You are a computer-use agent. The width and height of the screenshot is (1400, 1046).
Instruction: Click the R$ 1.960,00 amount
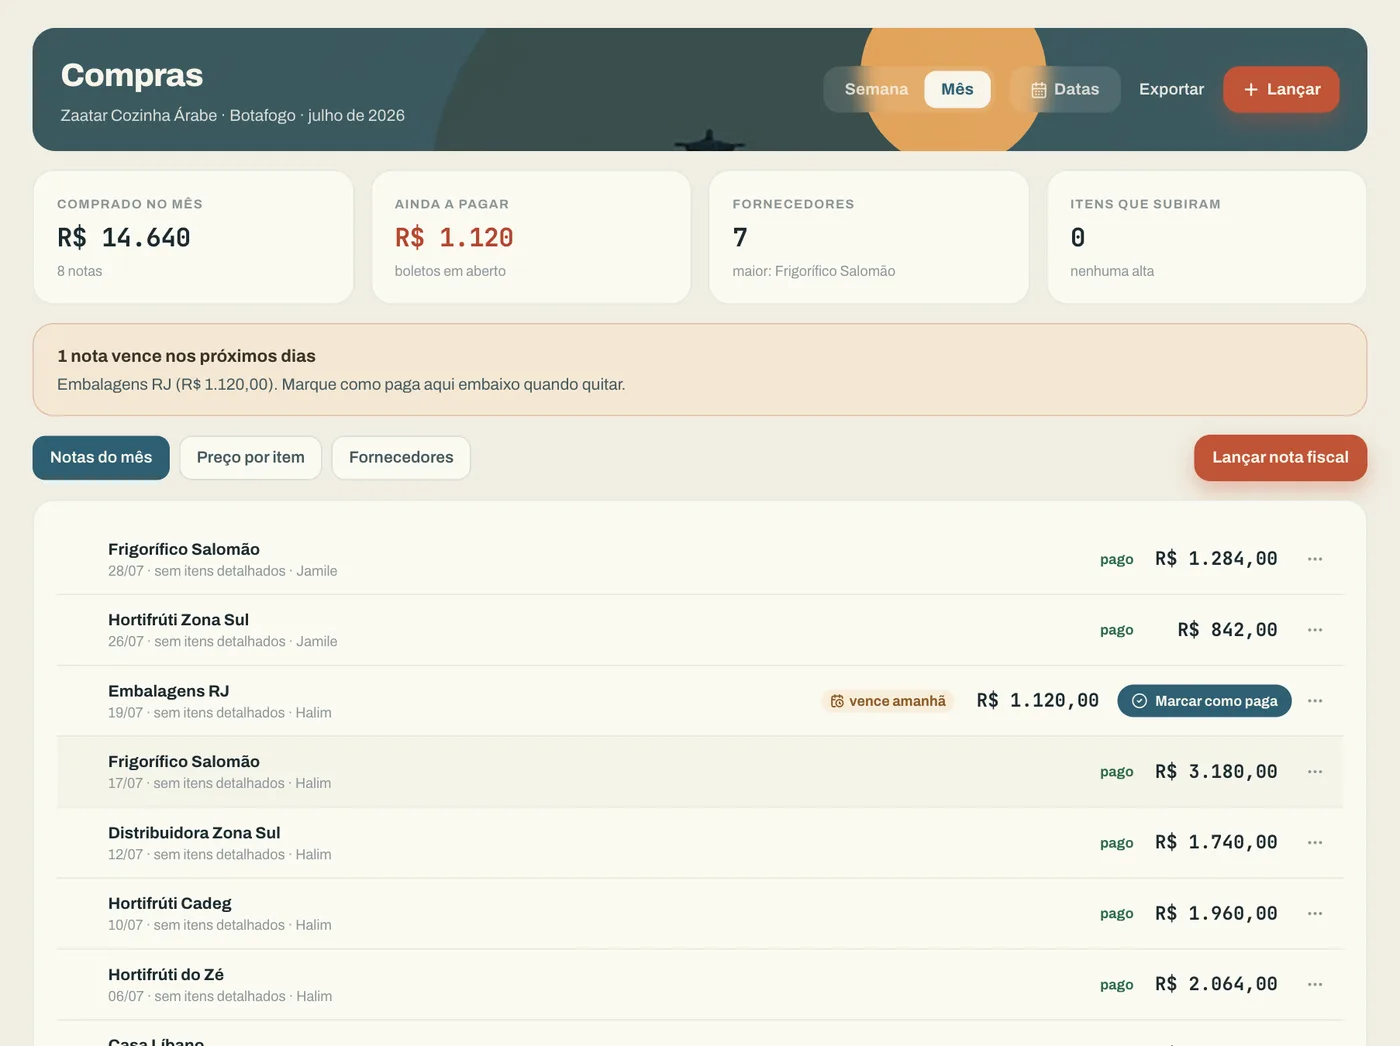(x=1216, y=914)
